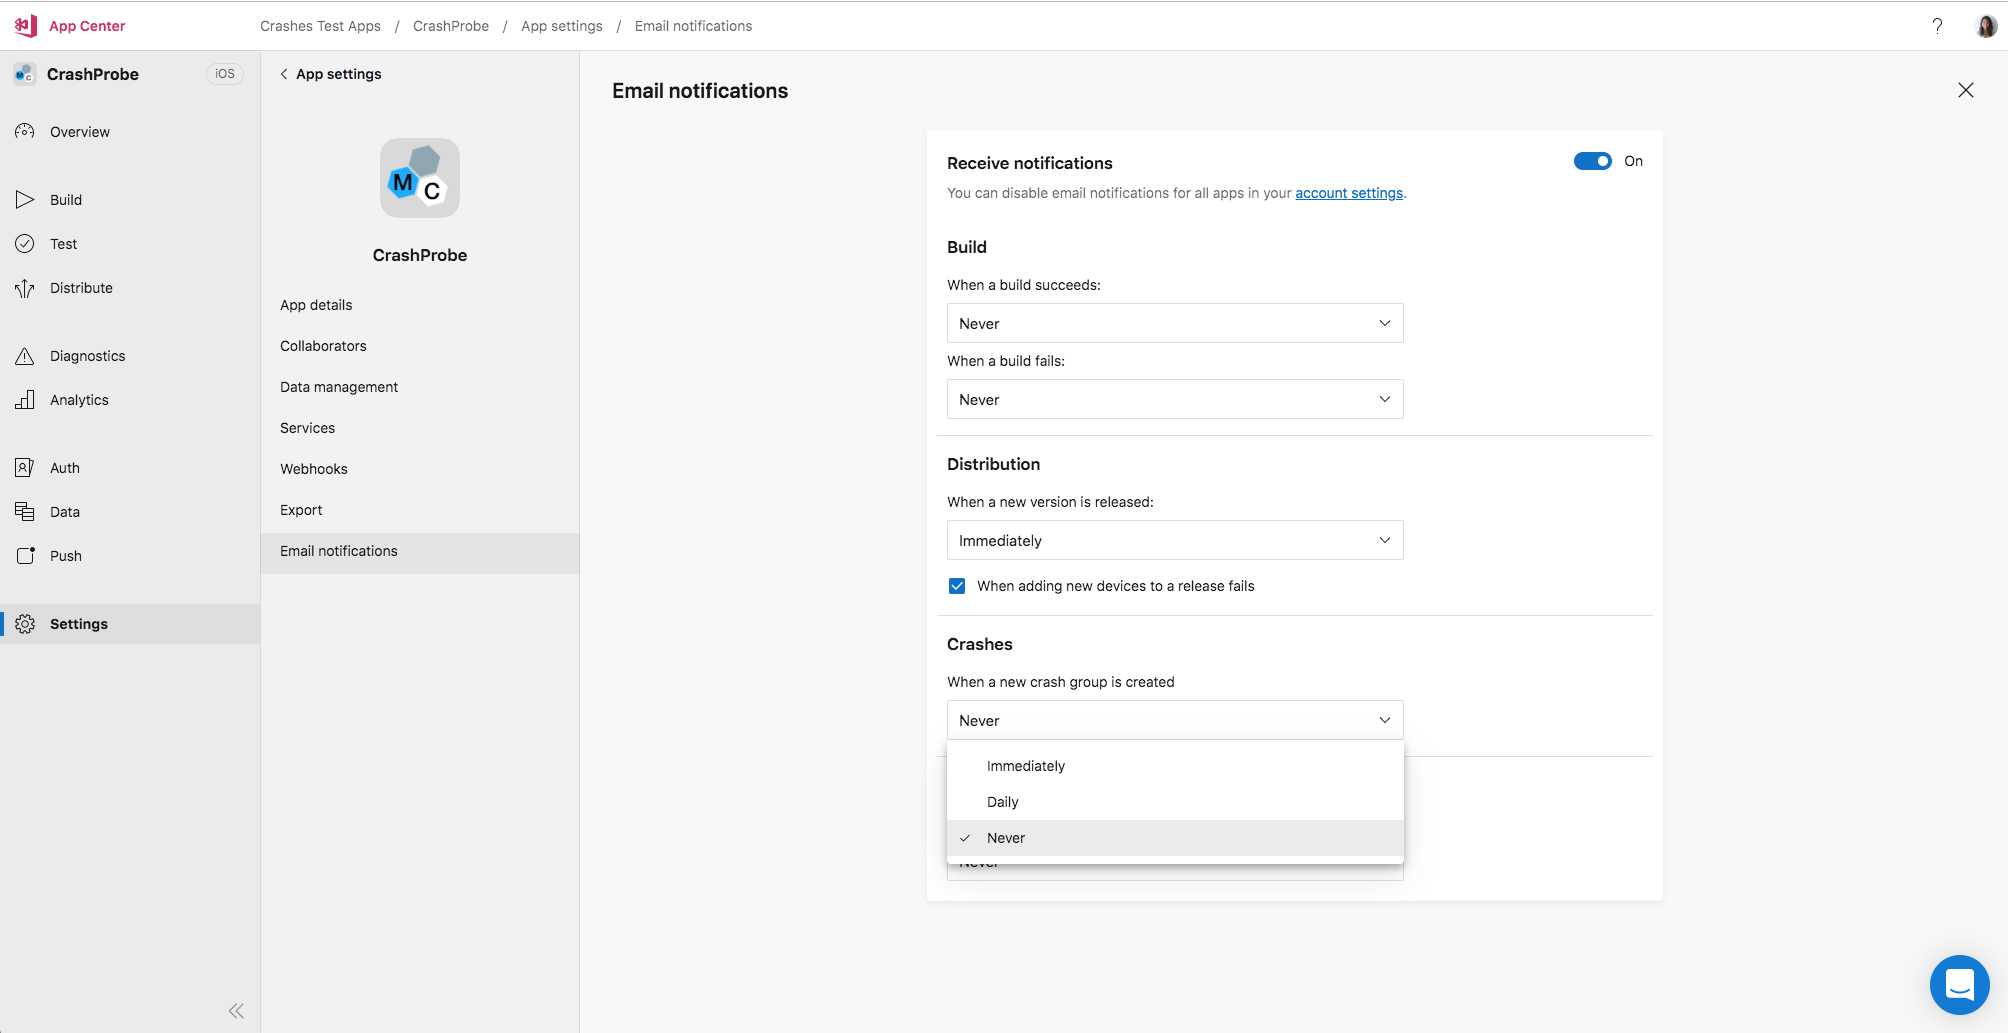
Task: Open the Analytics section
Action: [x=79, y=399]
